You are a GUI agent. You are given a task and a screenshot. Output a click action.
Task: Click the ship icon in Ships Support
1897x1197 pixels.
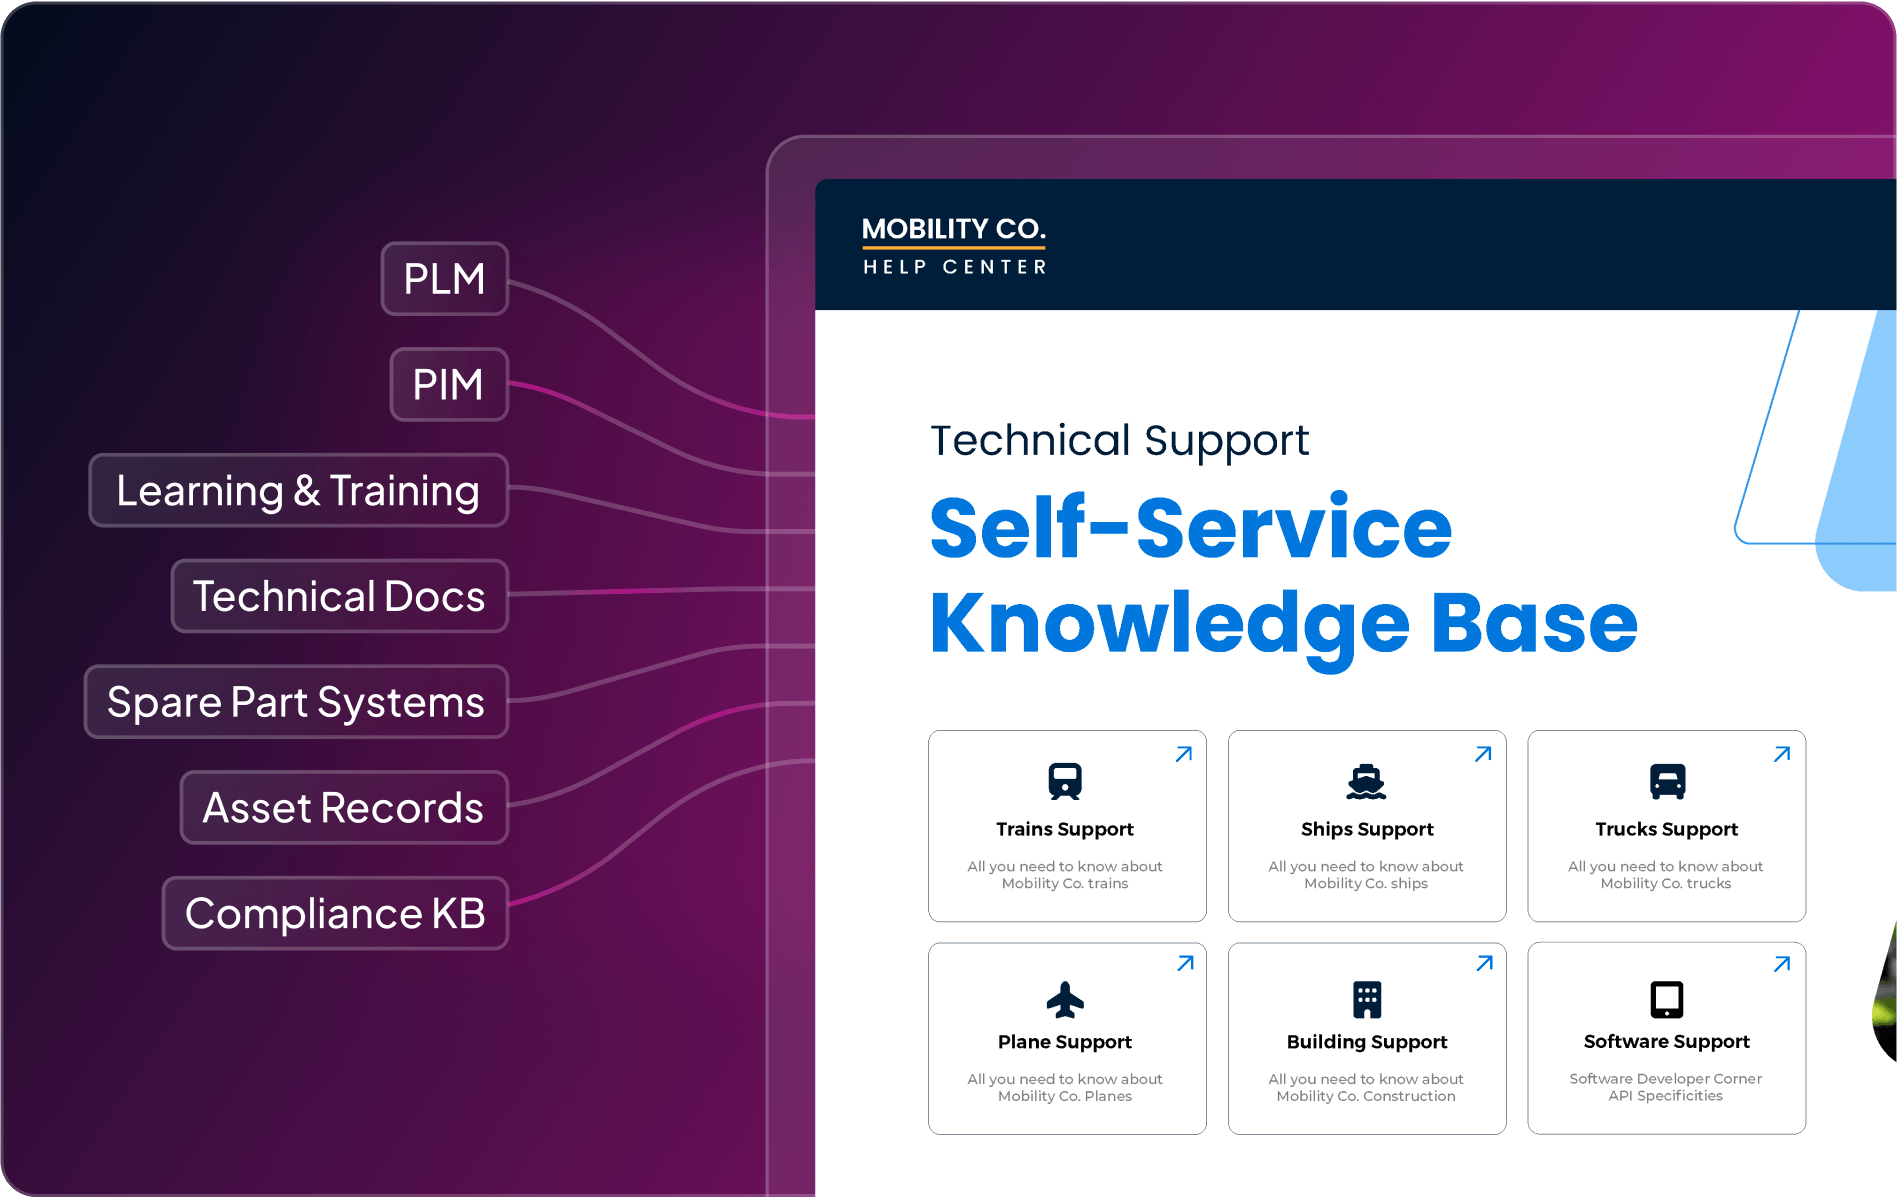tap(1366, 781)
